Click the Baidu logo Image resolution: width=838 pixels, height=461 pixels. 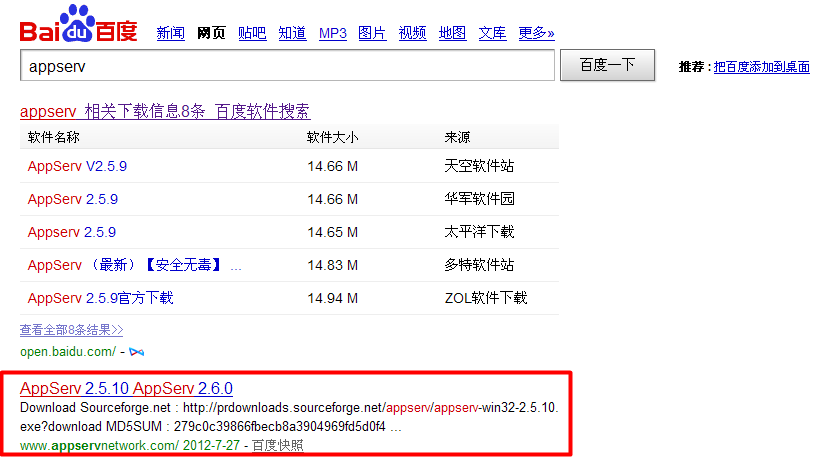coord(79,24)
